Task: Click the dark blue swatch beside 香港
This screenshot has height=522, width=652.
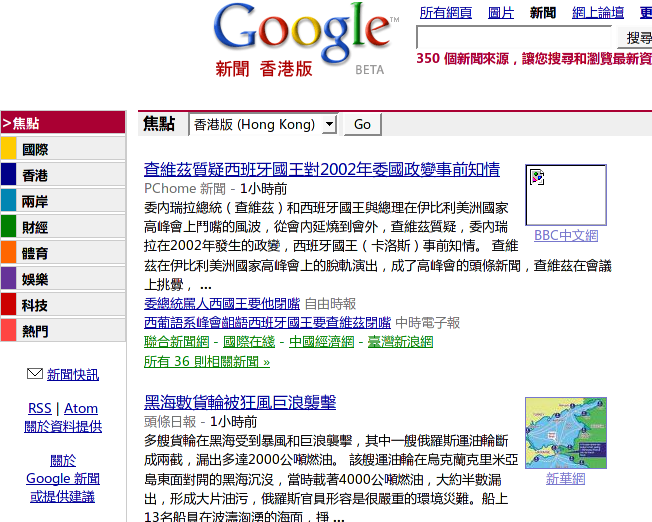Action: [8, 175]
